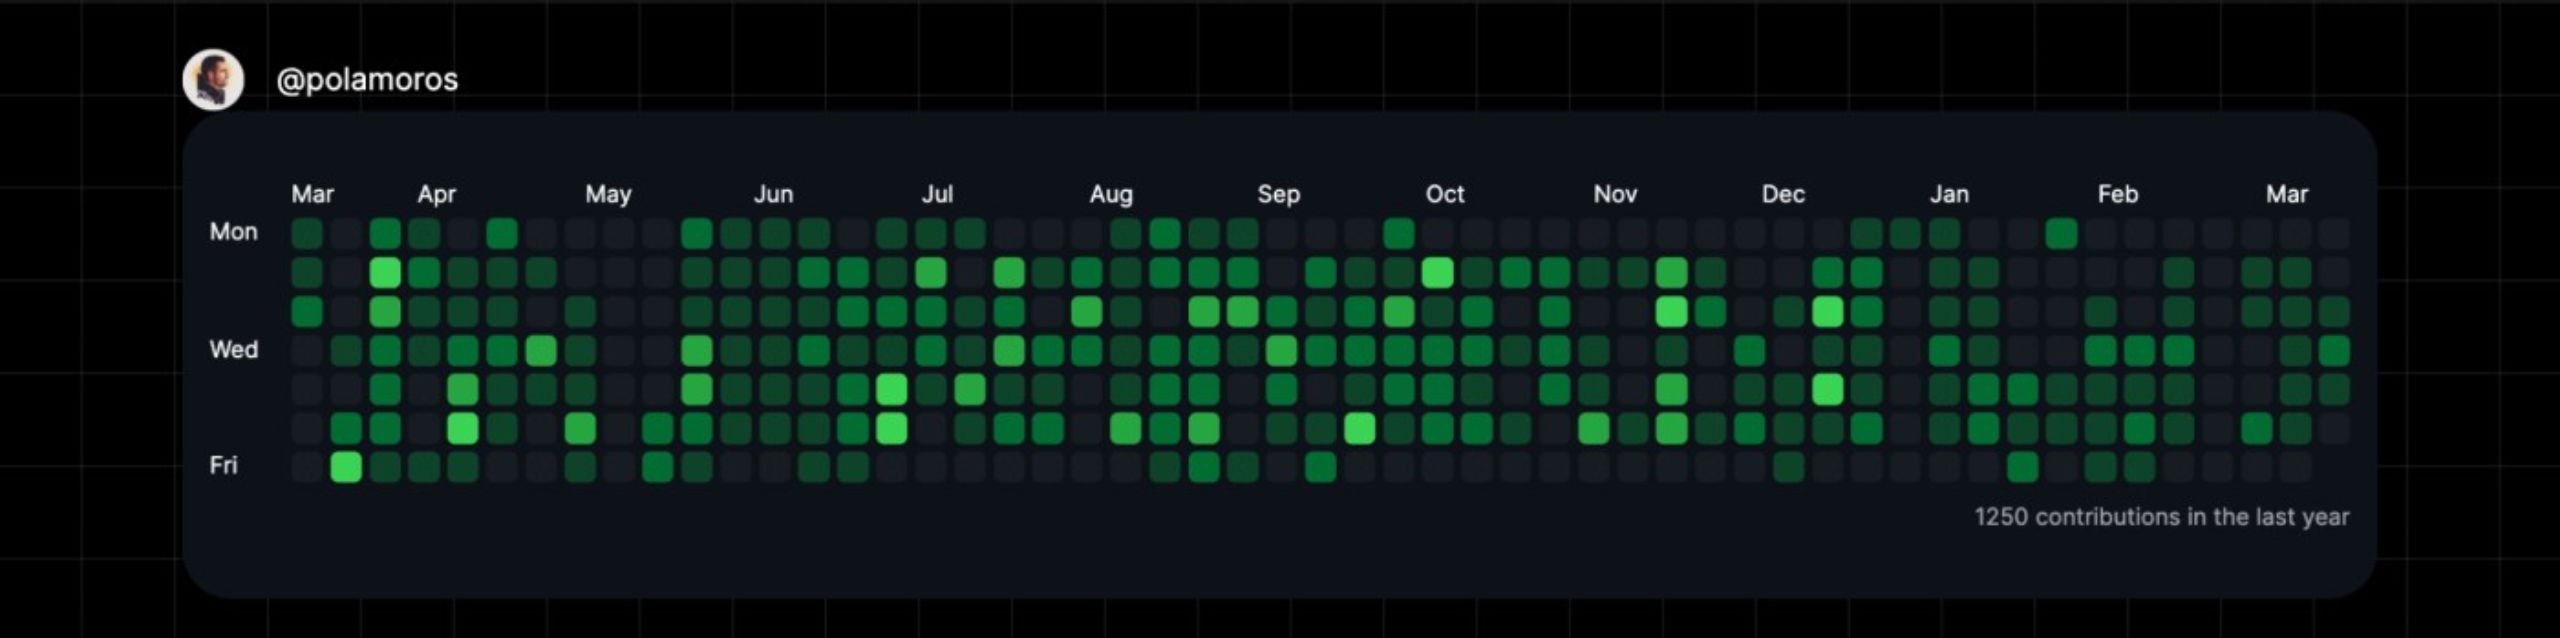The width and height of the screenshot is (2560, 638).
Task: Pick the Nov month label
Action: [1615, 194]
